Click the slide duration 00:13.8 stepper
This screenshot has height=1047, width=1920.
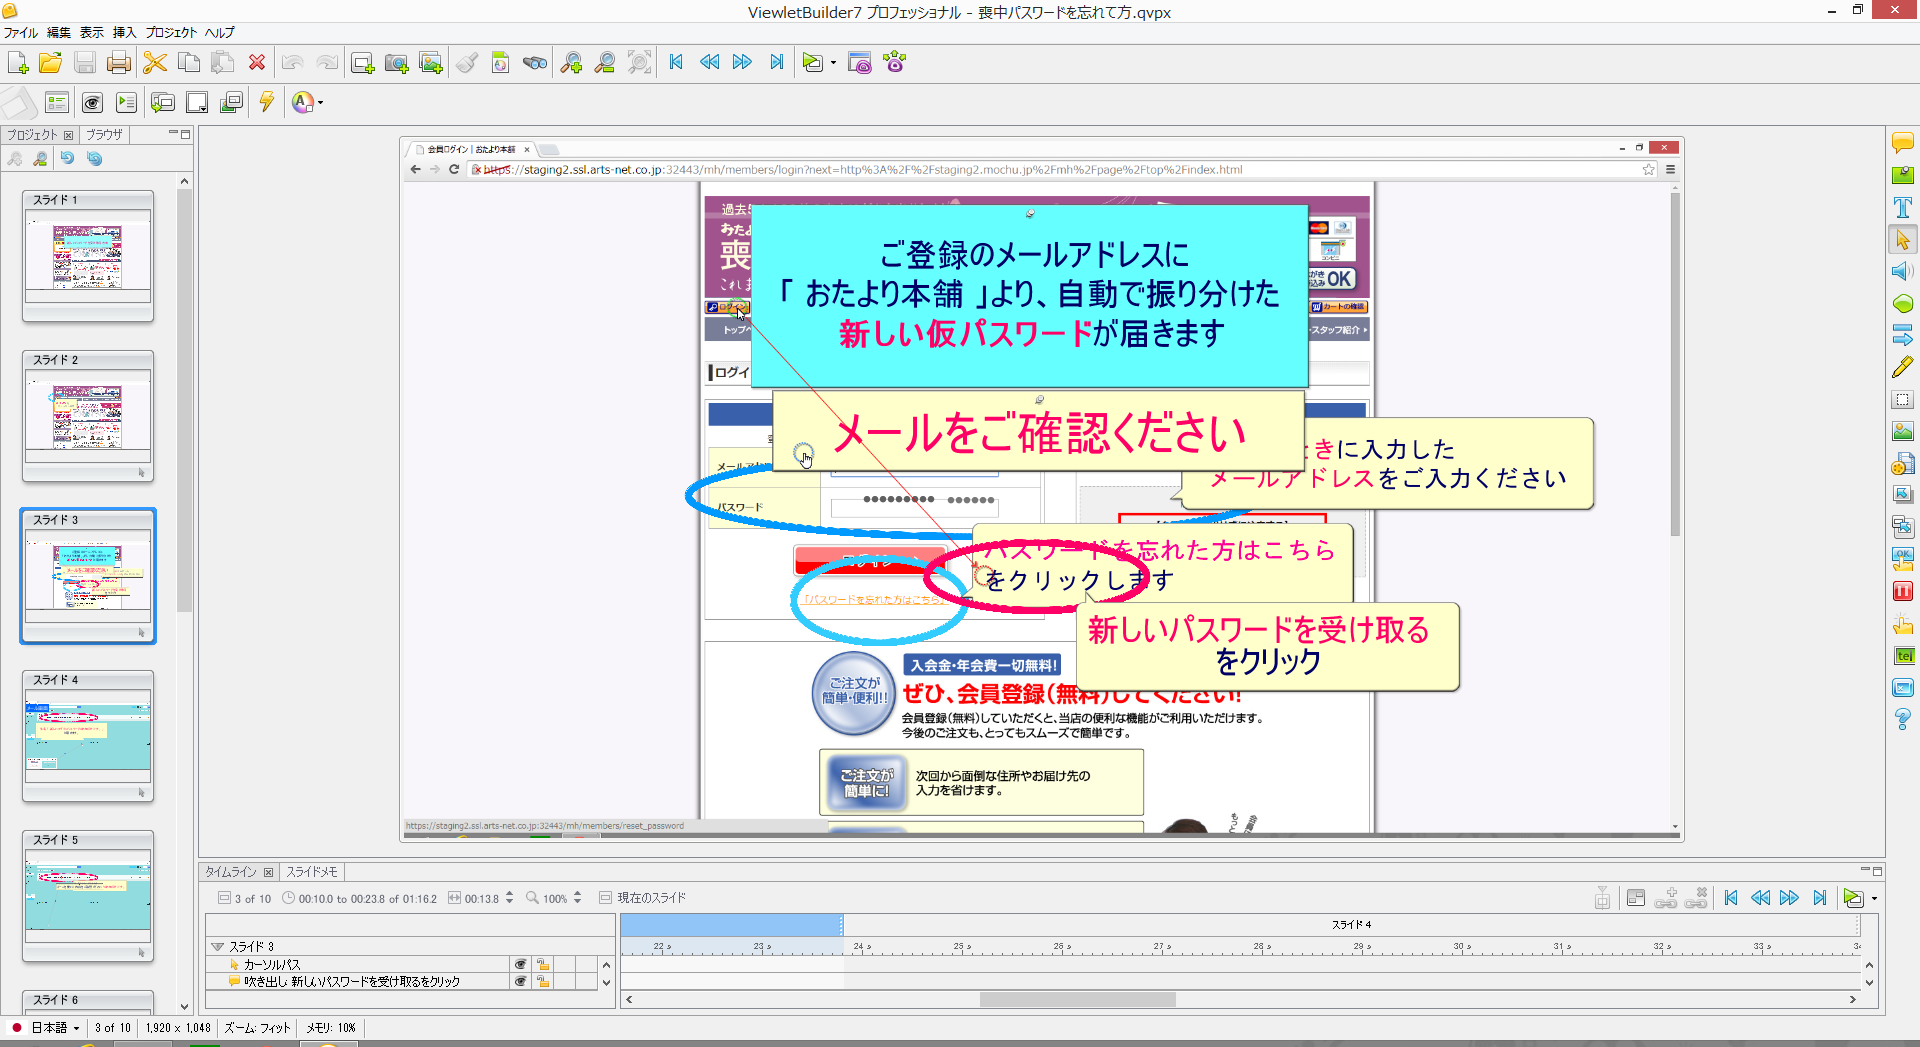509,898
